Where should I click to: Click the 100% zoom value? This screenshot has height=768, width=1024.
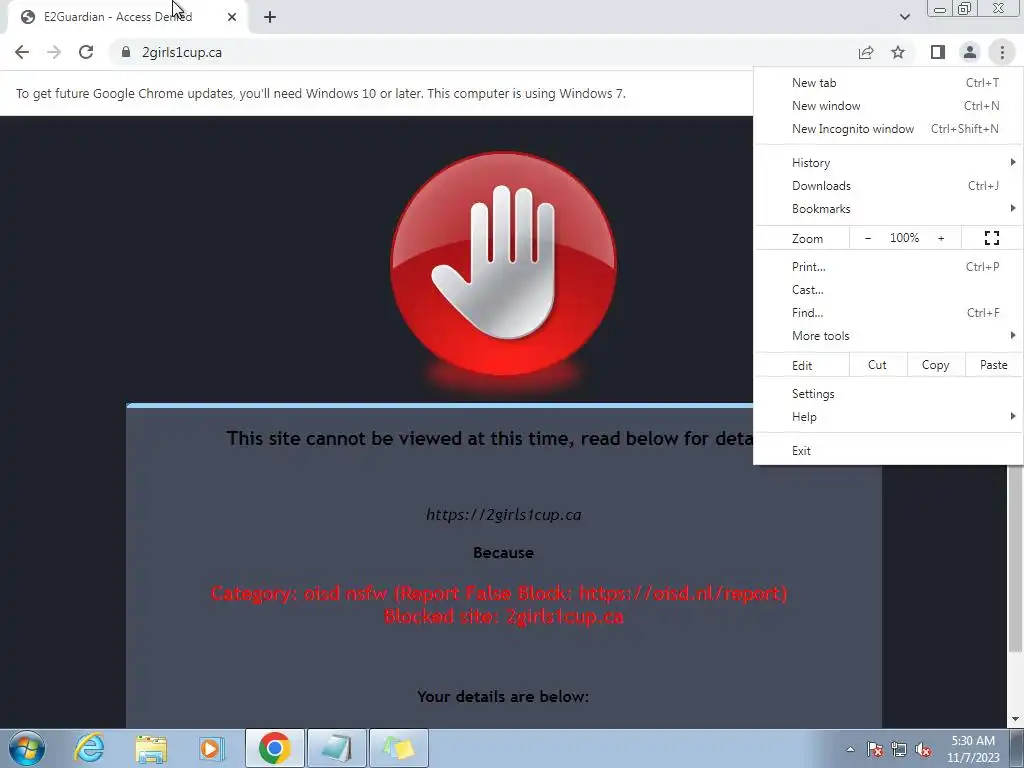[x=904, y=238]
